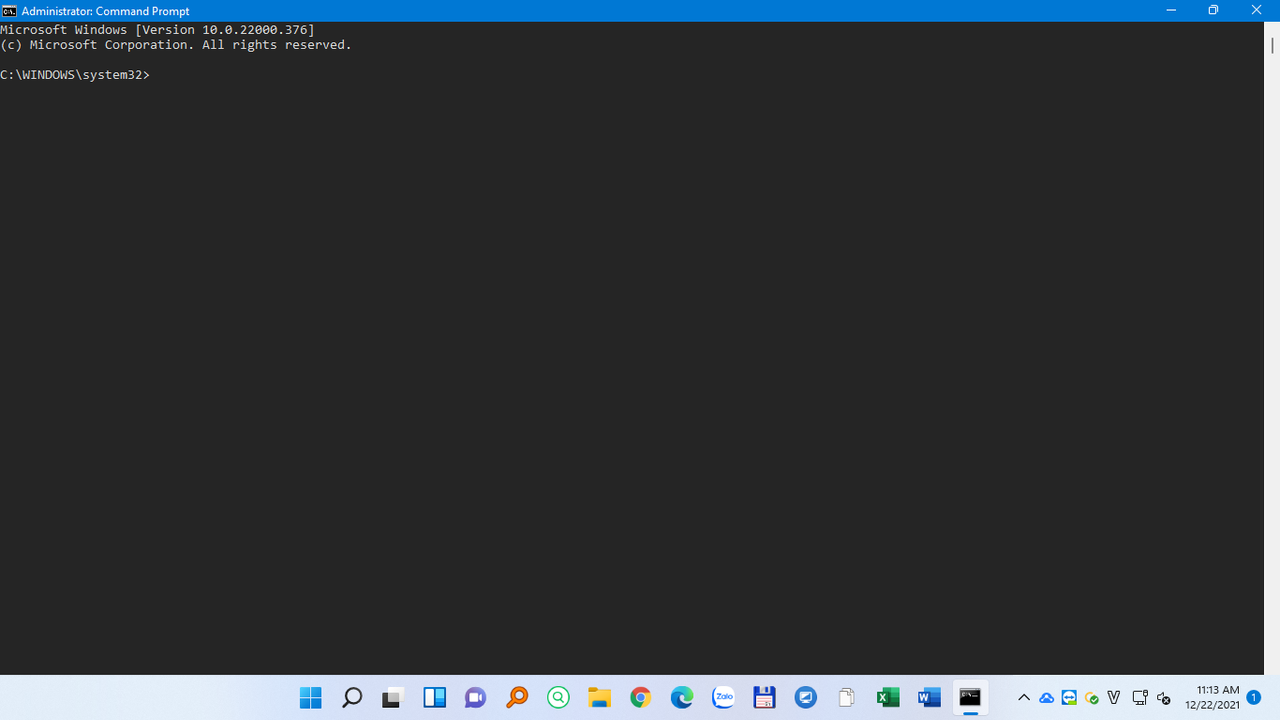This screenshot has height=720, width=1280.
Task: Open TeamViewer from the system tray
Action: click(1068, 697)
